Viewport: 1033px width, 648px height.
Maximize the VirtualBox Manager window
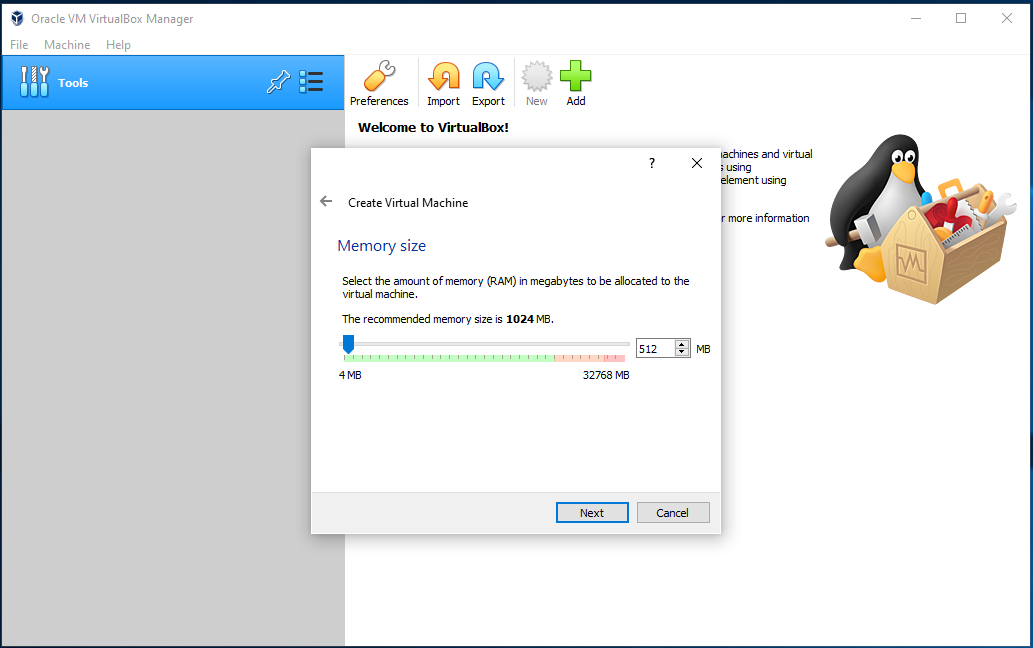pyautogui.click(x=961, y=18)
